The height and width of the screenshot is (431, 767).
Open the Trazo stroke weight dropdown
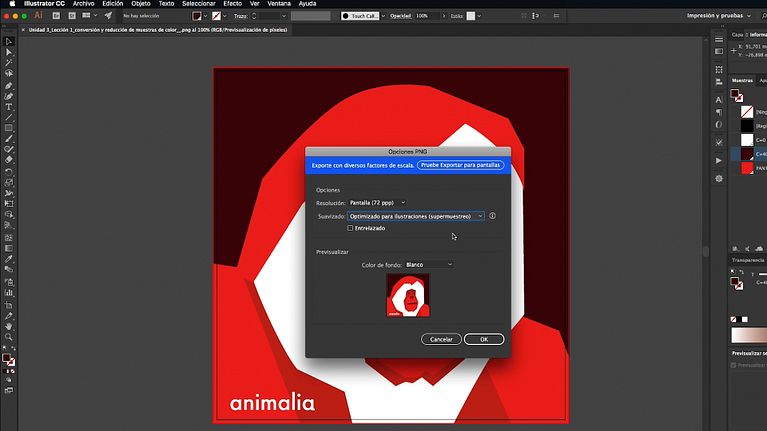pos(284,16)
